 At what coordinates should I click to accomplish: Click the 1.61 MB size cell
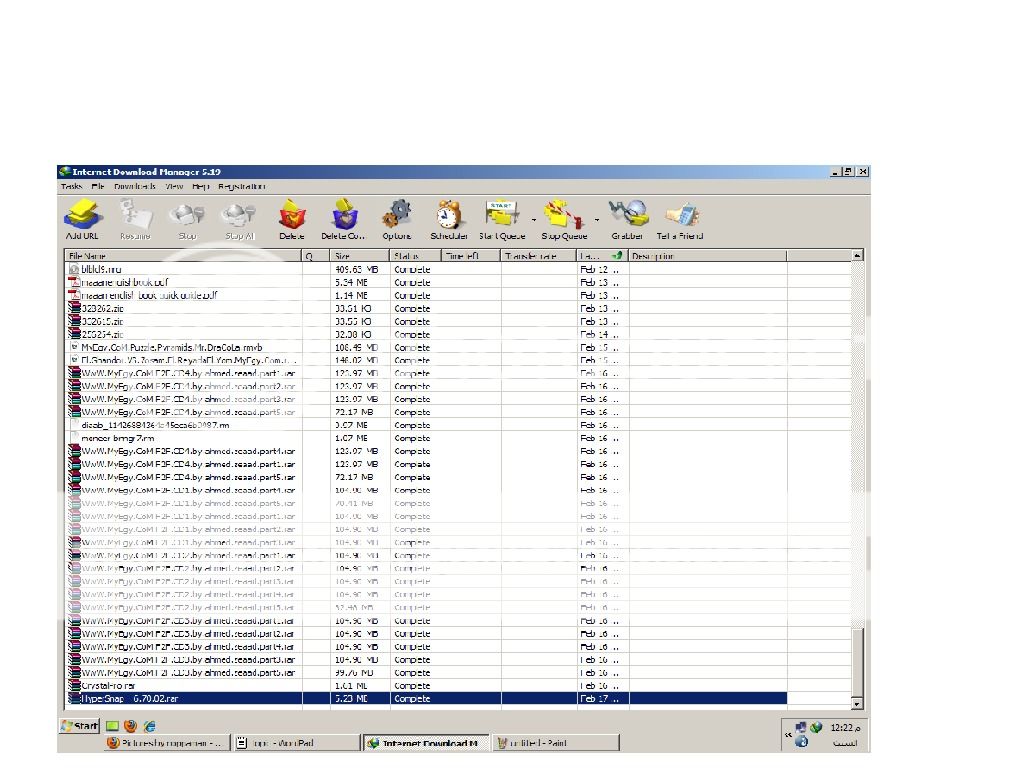[x=351, y=686]
